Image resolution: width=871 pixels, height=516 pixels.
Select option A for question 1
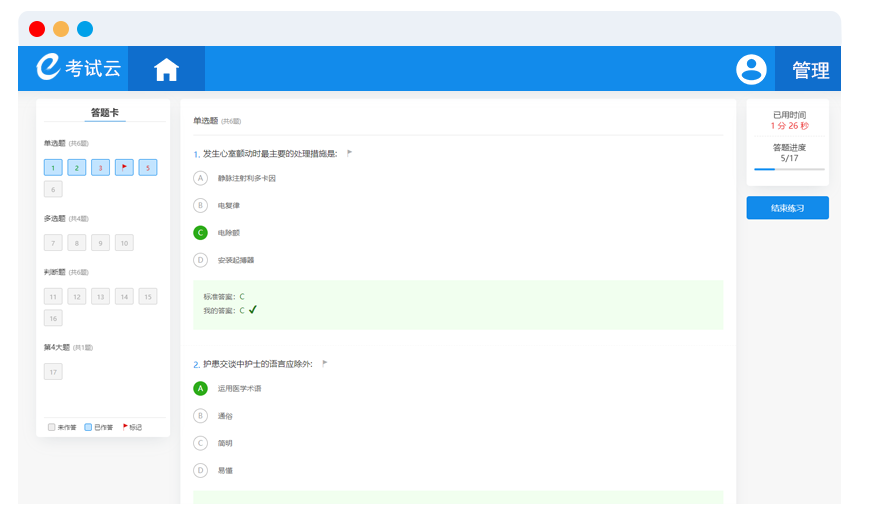click(200, 178)
